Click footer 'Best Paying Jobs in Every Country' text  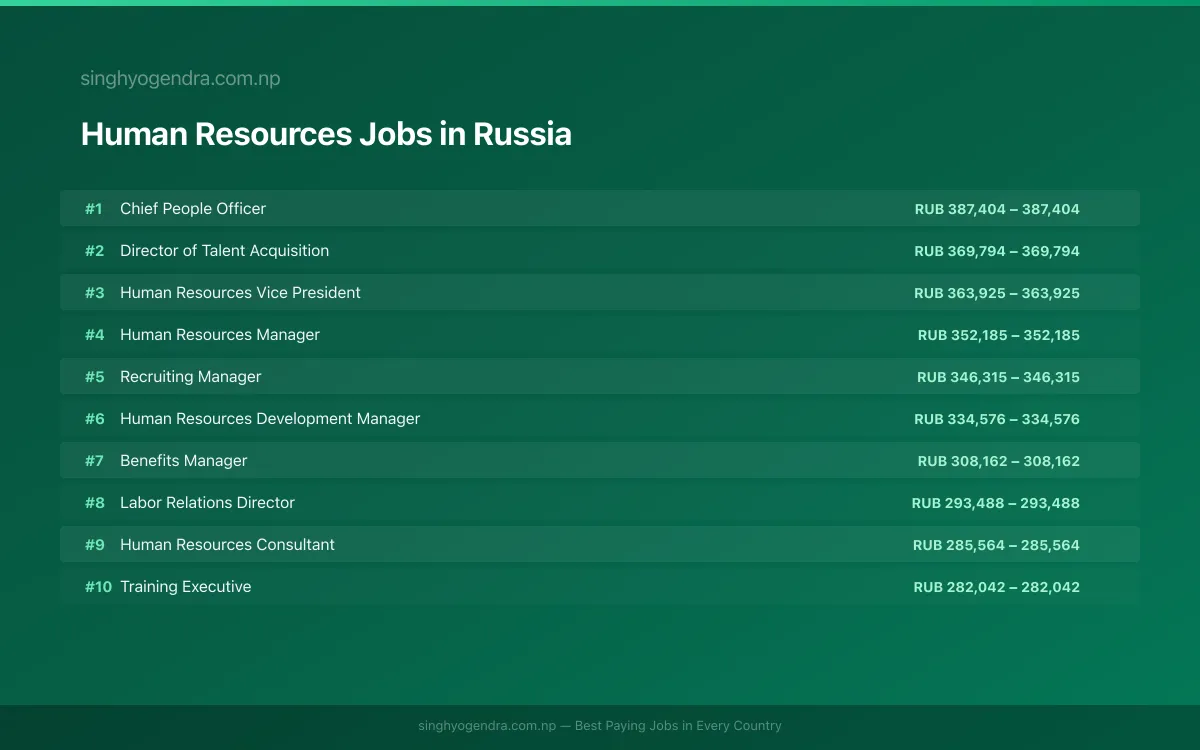click(x=678, y=726)
